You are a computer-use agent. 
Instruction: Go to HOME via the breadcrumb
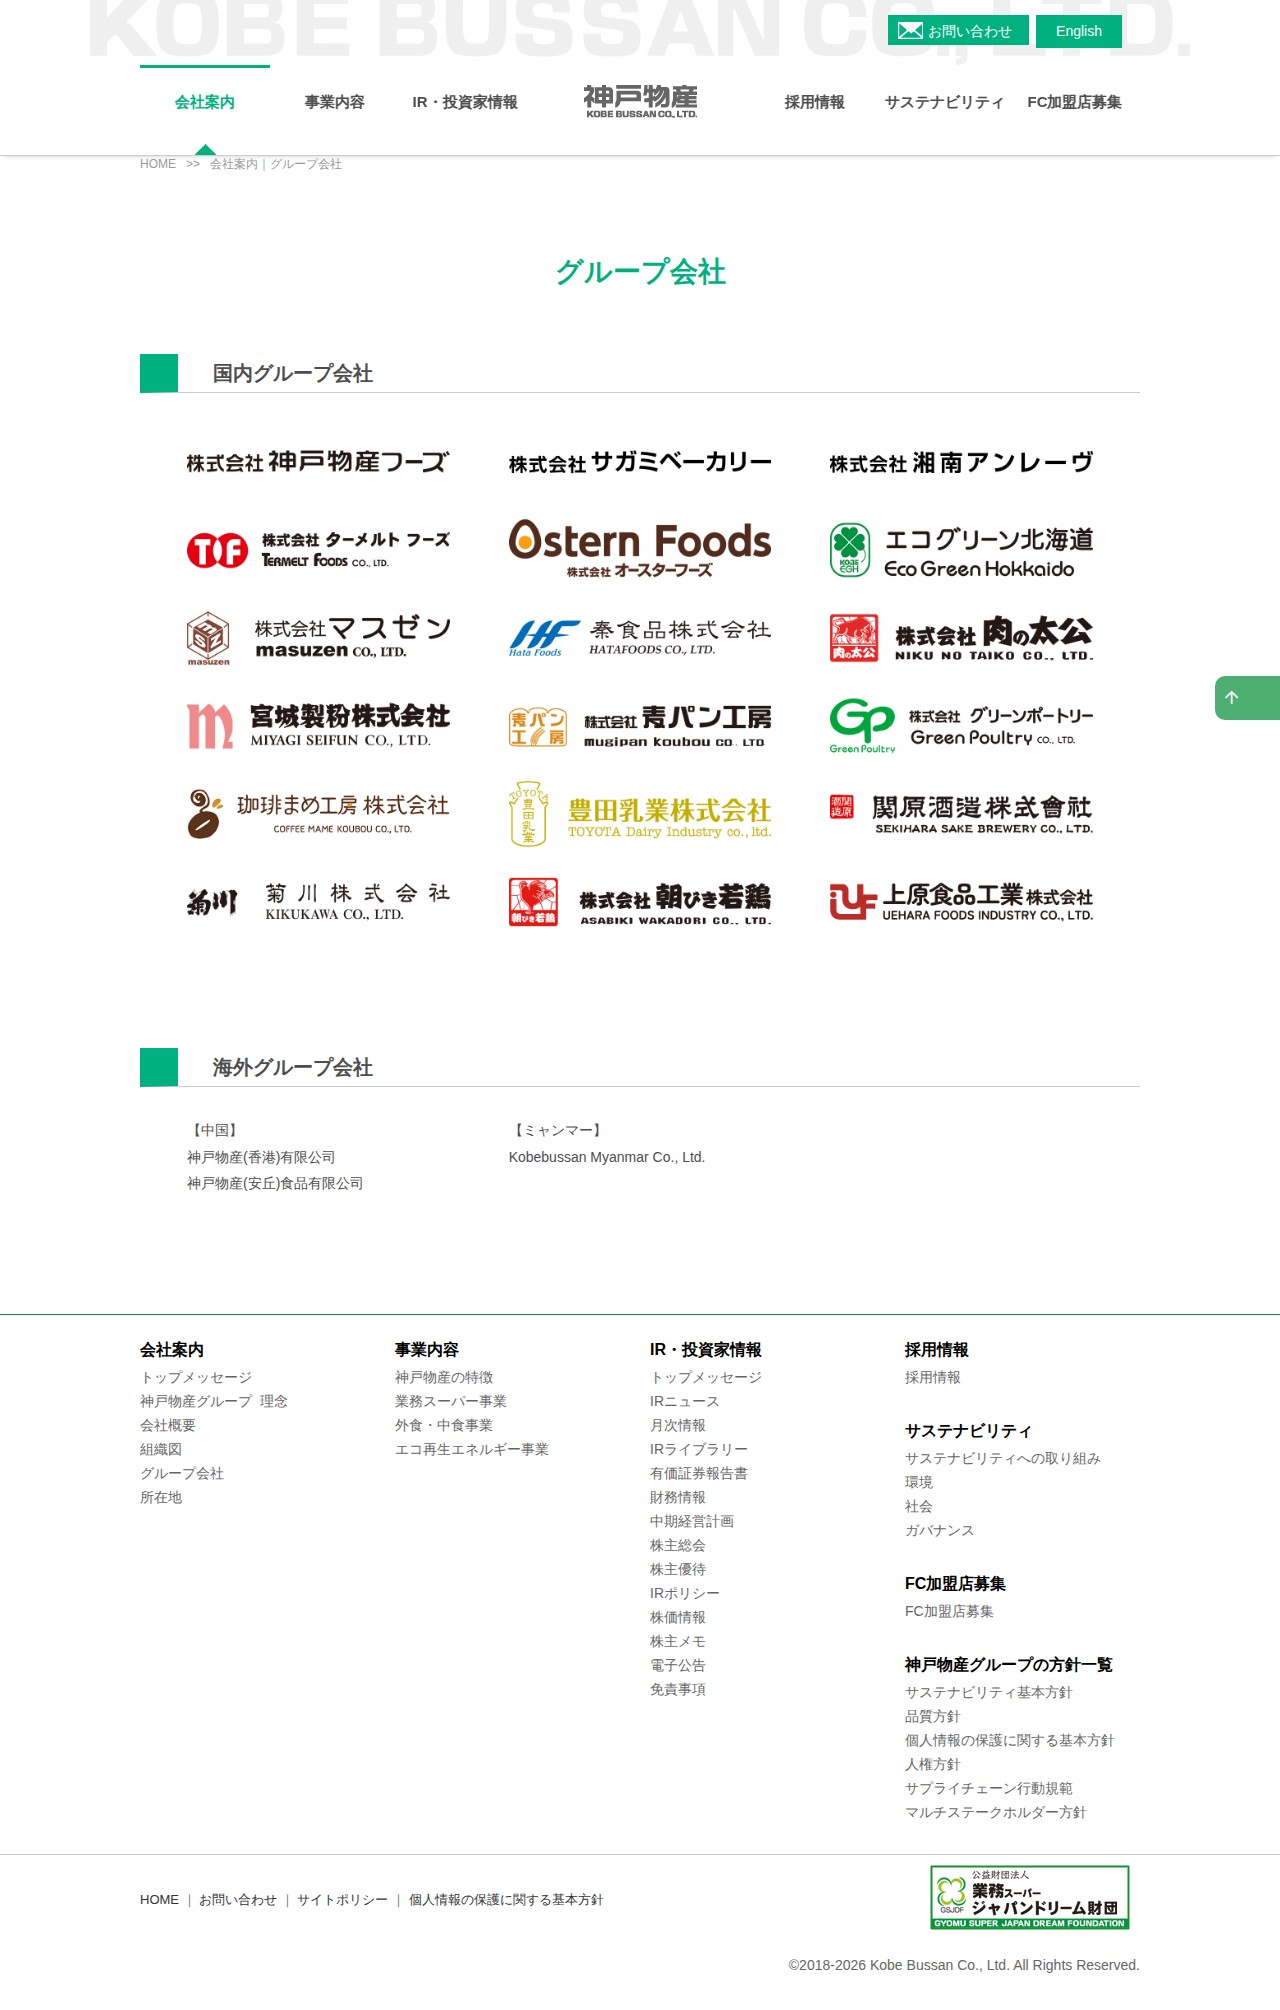158,164
